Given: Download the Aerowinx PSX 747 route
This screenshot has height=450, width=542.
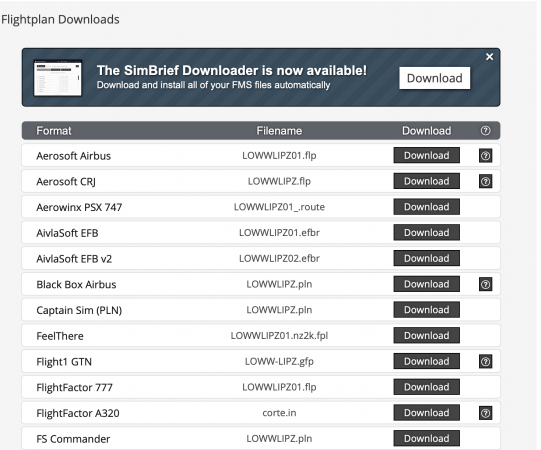Looking at the screenshot, I should [x=427, y=207].
